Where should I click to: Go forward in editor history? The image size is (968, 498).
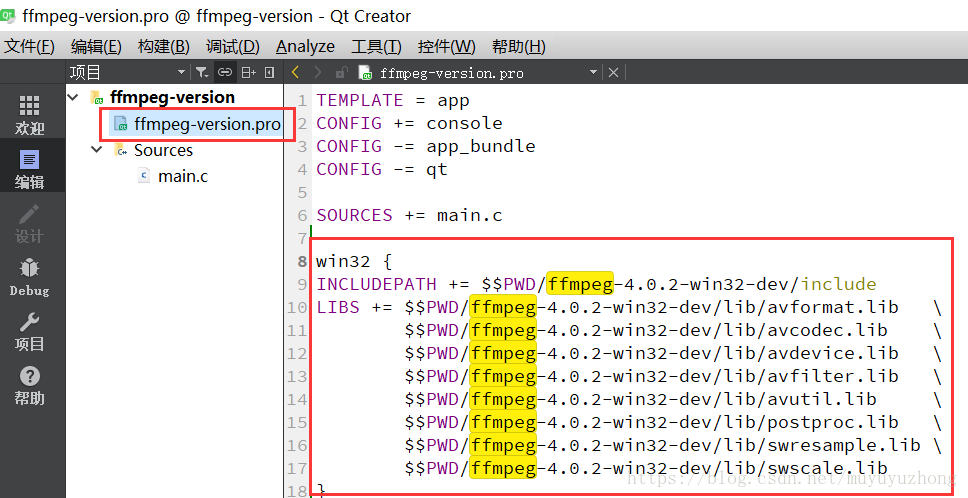tap(318, 73)
